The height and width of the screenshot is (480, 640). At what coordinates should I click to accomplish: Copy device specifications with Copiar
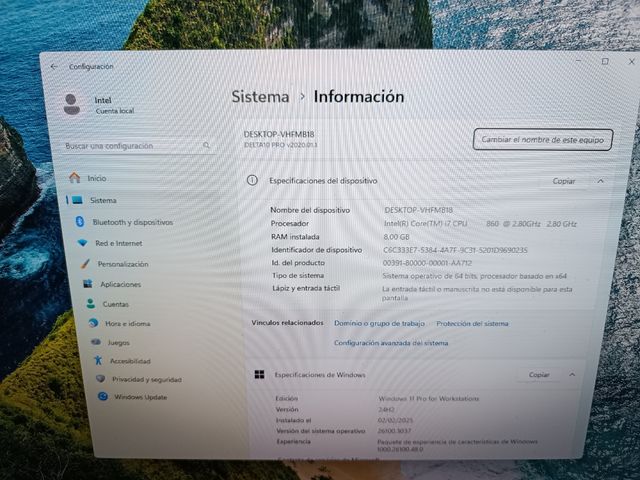click(x=564, y=181)
